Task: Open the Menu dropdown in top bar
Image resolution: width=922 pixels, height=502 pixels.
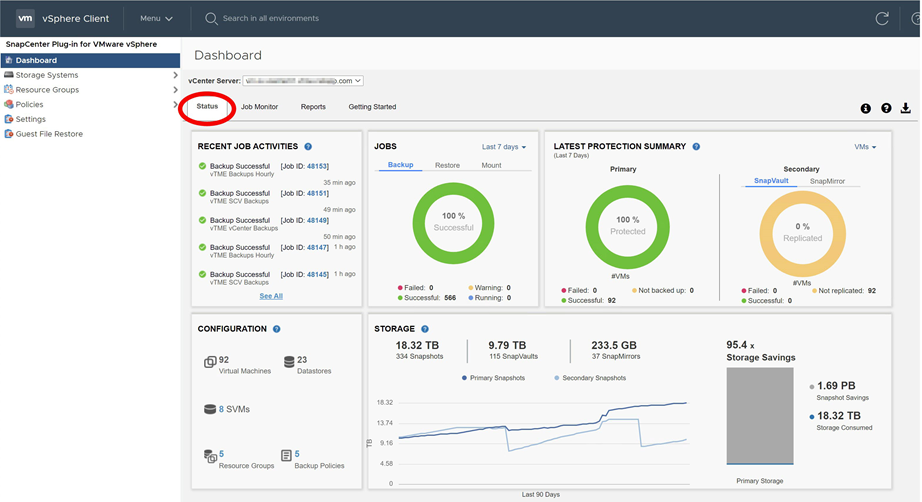Action: click(156, 18)
